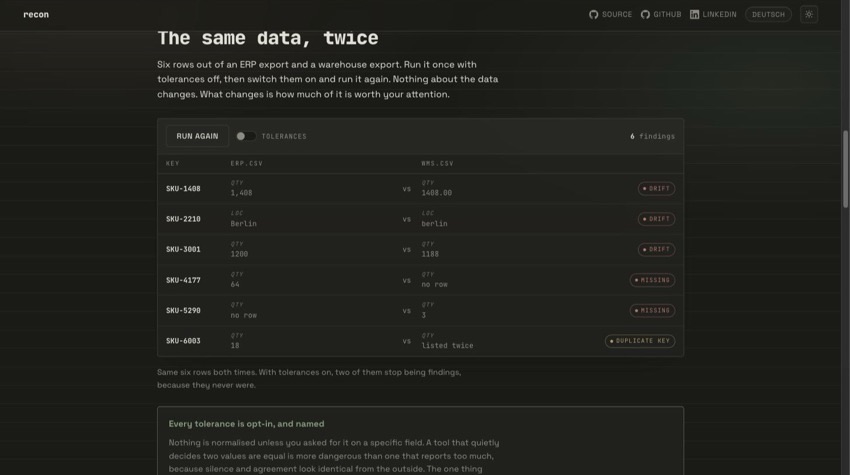Click ERP value 1,408
The width and height of the screenshot is (850, 475).
(241, 193)
